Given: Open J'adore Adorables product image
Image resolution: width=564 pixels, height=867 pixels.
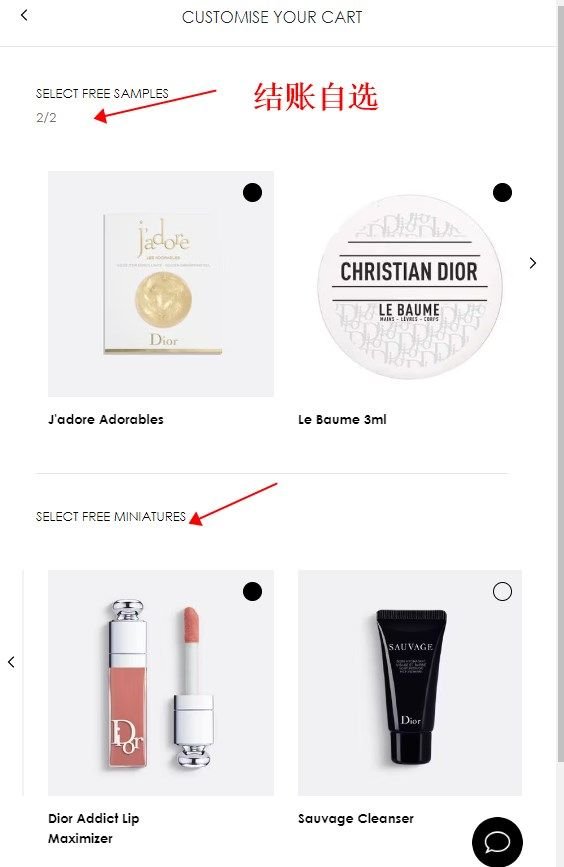Looking at the screenshot, I should pos(161,284).
